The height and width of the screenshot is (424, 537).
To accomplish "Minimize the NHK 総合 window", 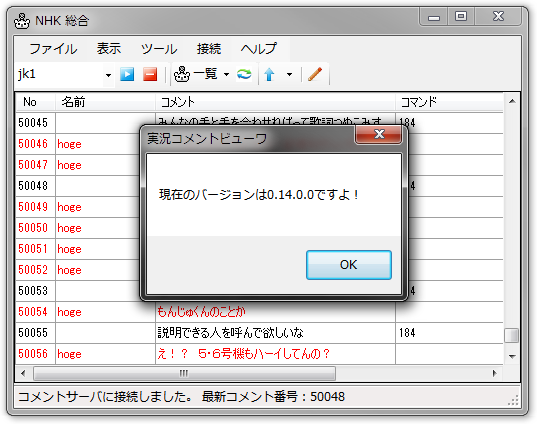I will [434, 16].
